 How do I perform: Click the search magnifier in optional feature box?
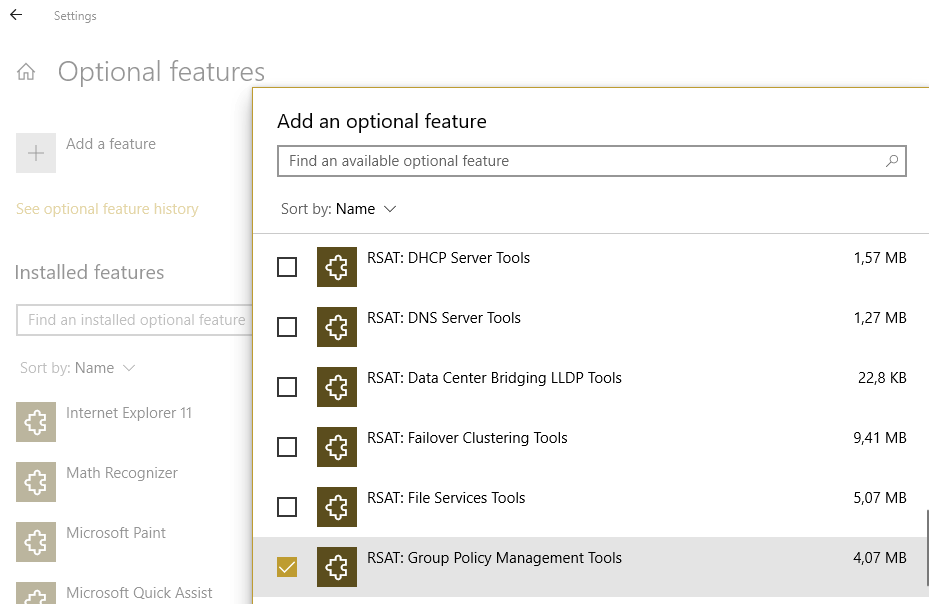click(892, 161)
